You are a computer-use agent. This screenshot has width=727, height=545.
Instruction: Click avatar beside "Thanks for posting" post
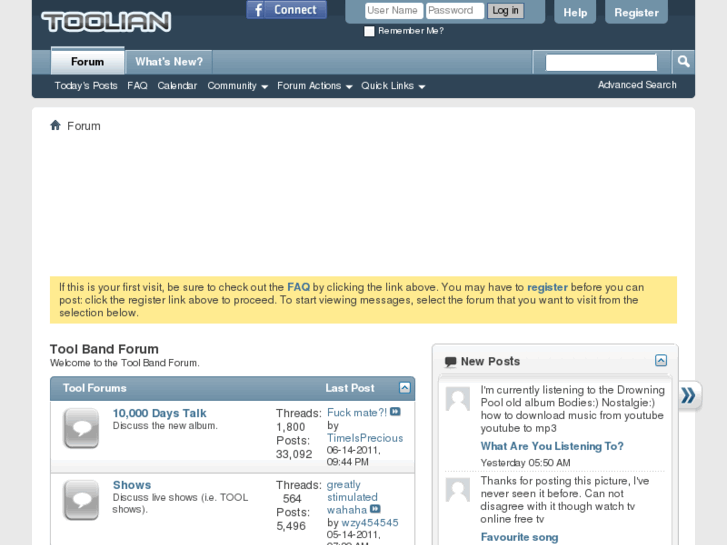point(458,490)
